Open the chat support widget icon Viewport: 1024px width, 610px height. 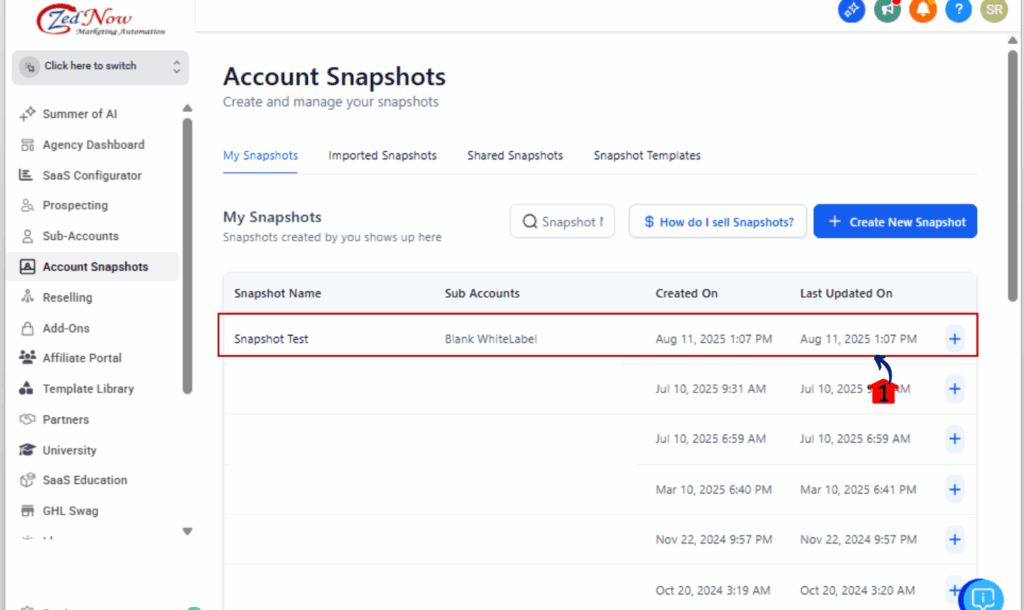(x=982, y=595)
